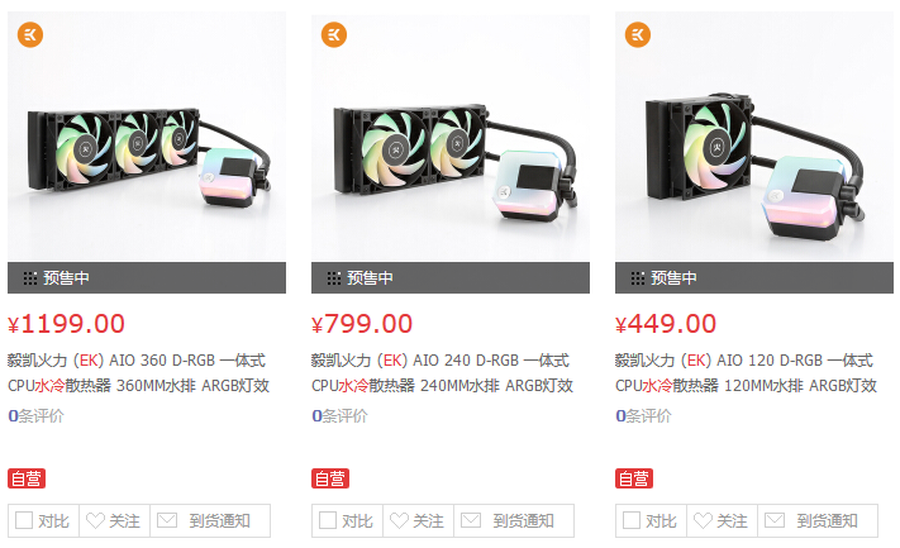This screenshot has height=548, width=900.
Task: Open the AIO 360 D-RGB product title link
Action: (x=138, y=373)
